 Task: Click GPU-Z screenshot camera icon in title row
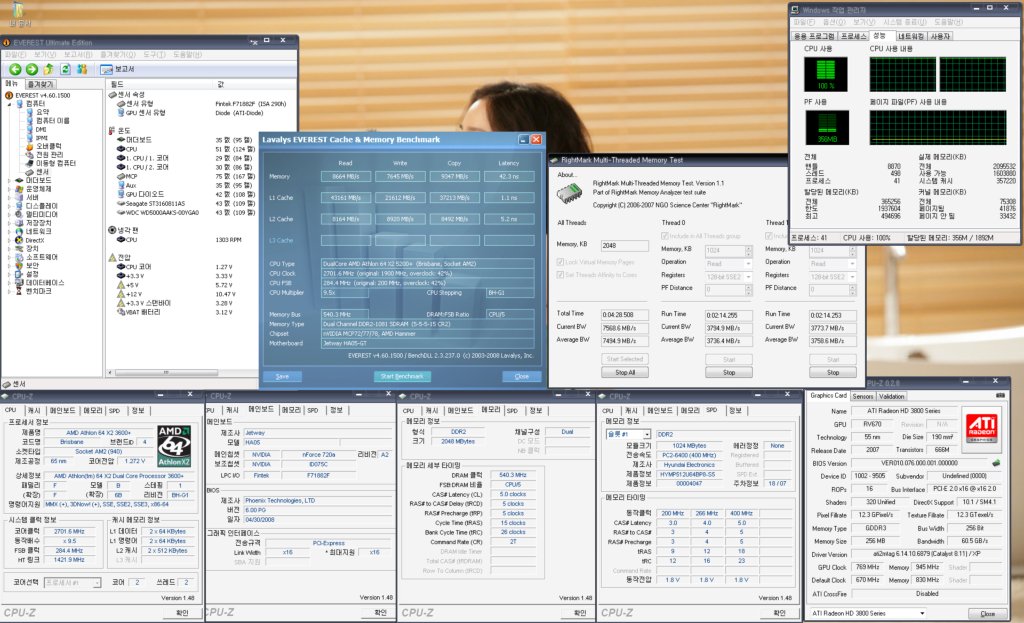[x=1000, y=396]
